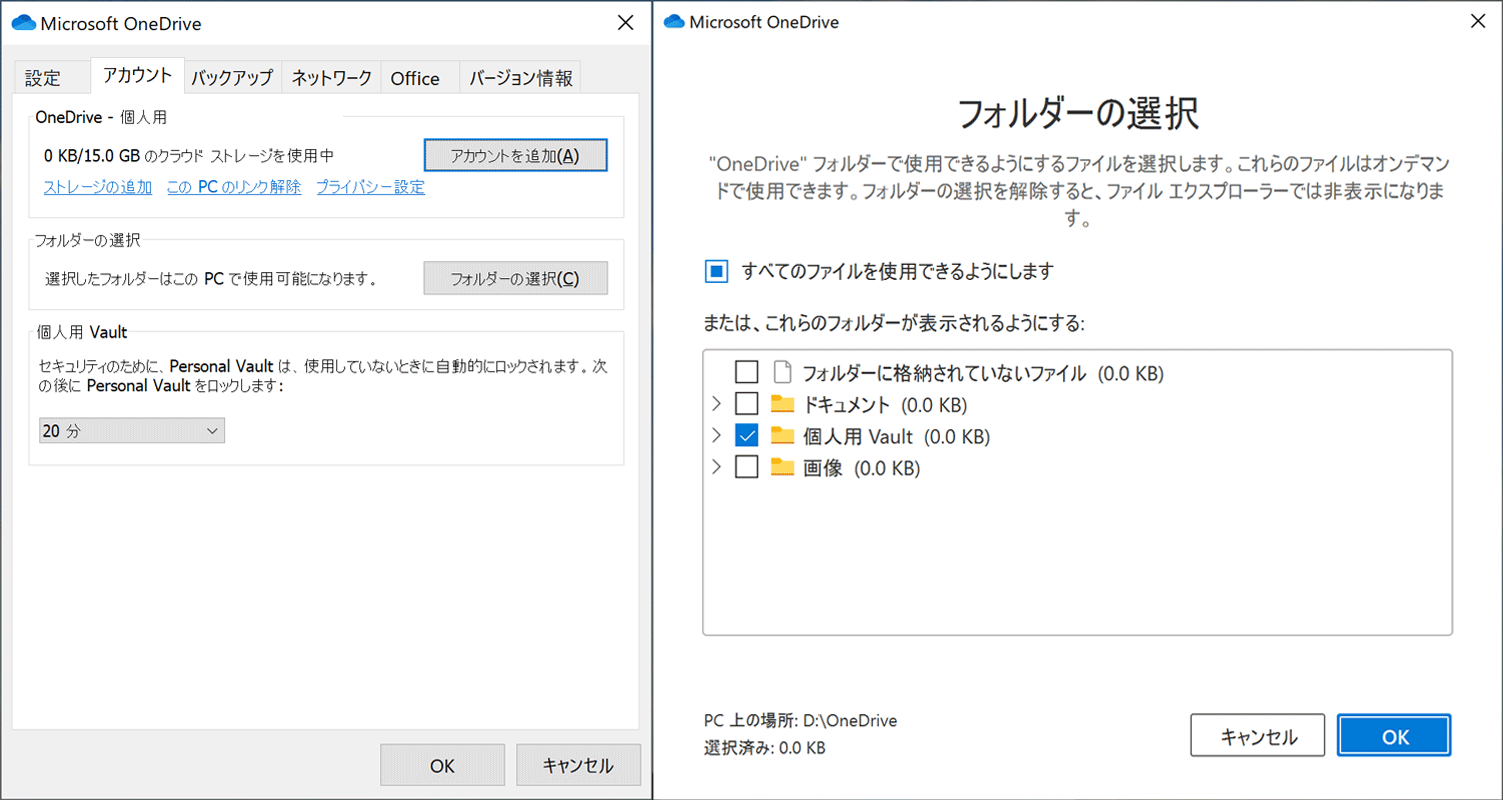
Task: Select the 画像 (0.0 KB) row label
Action: [x=861, y=467]
